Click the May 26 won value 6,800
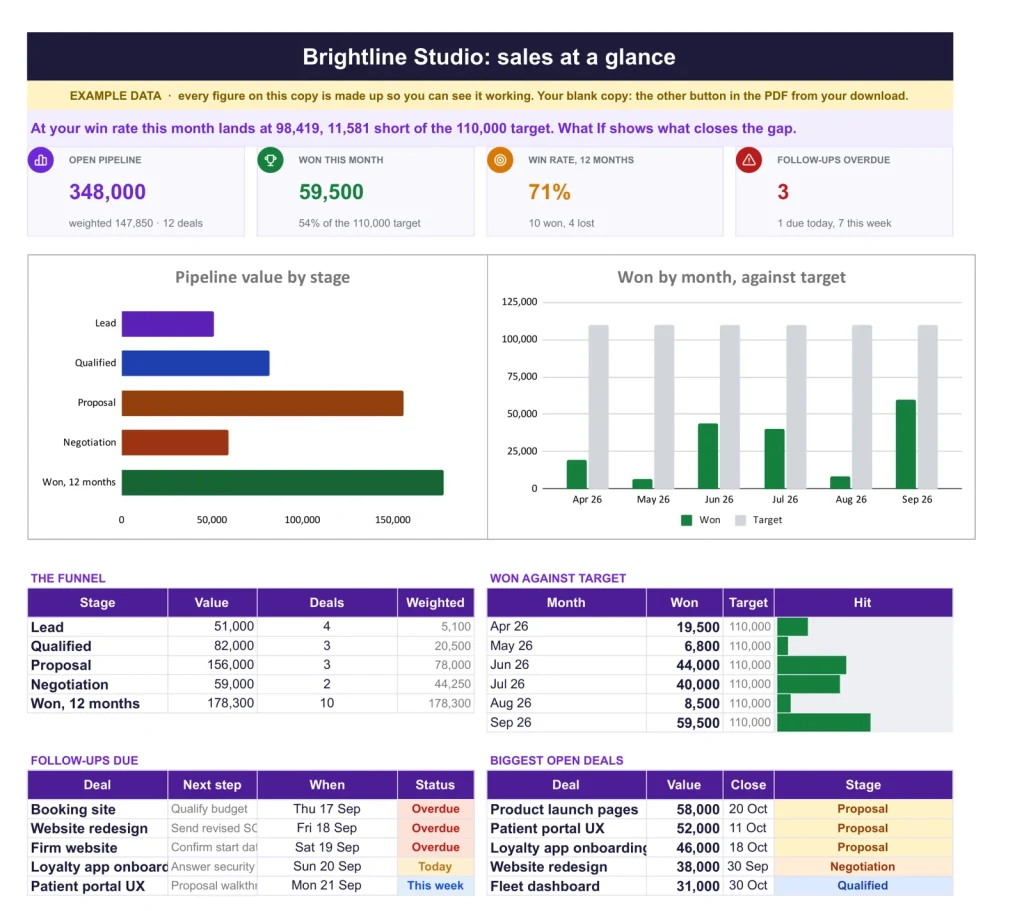 coord(701,646)
